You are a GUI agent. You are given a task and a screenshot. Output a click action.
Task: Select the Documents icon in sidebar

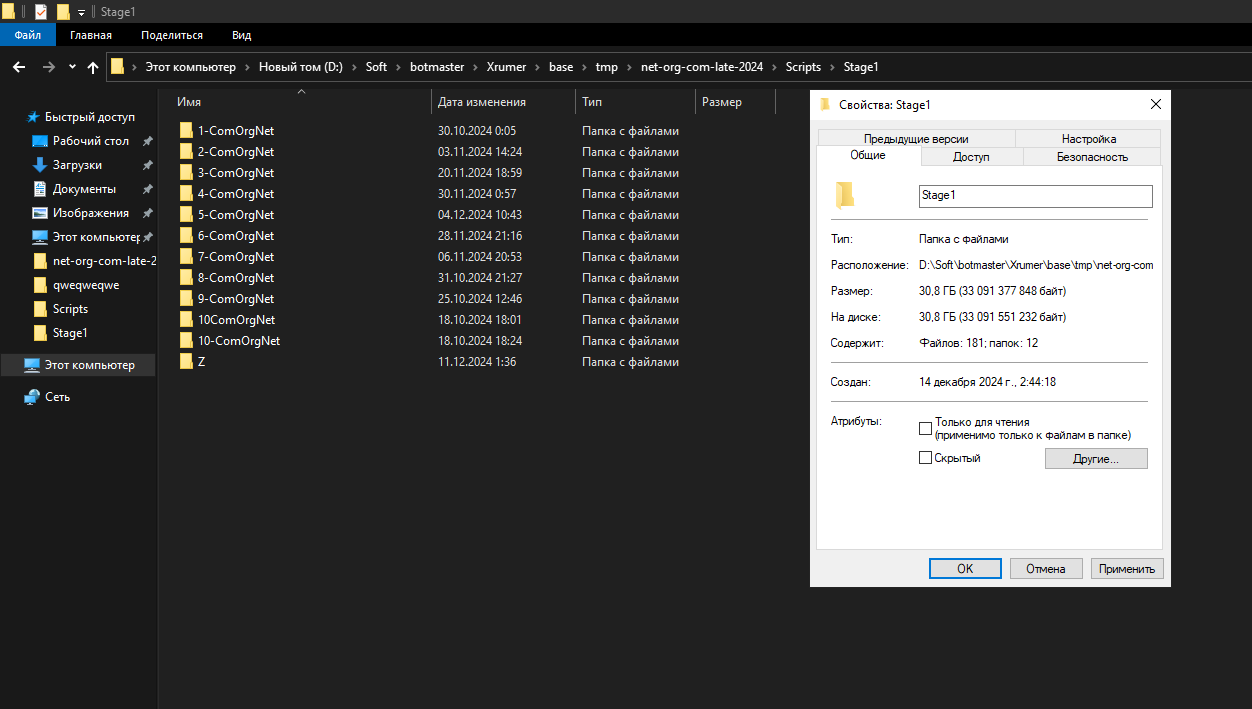(40, 189)
